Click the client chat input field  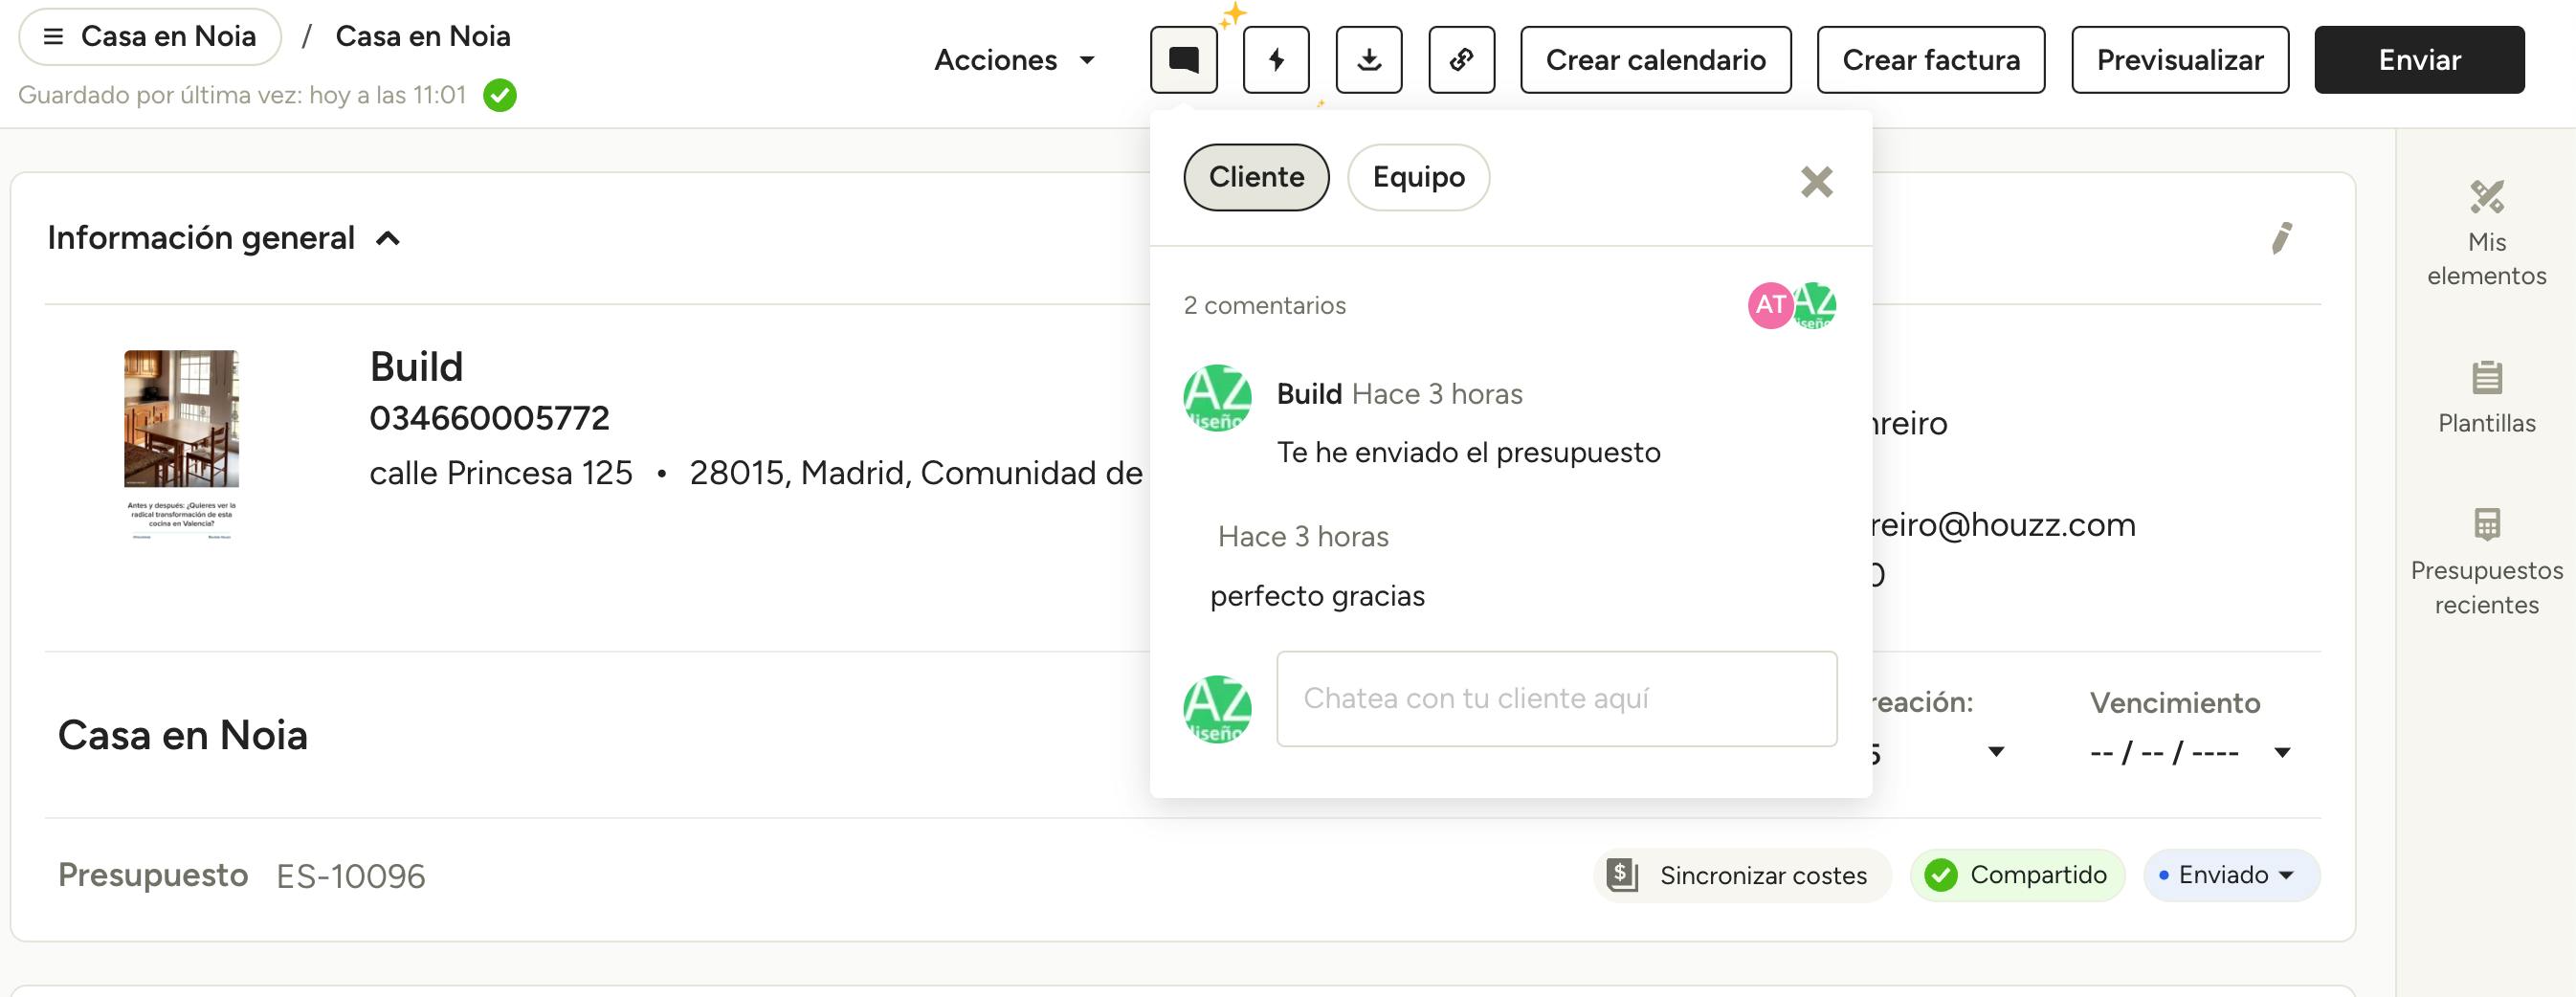click(x=1556, y=698)
